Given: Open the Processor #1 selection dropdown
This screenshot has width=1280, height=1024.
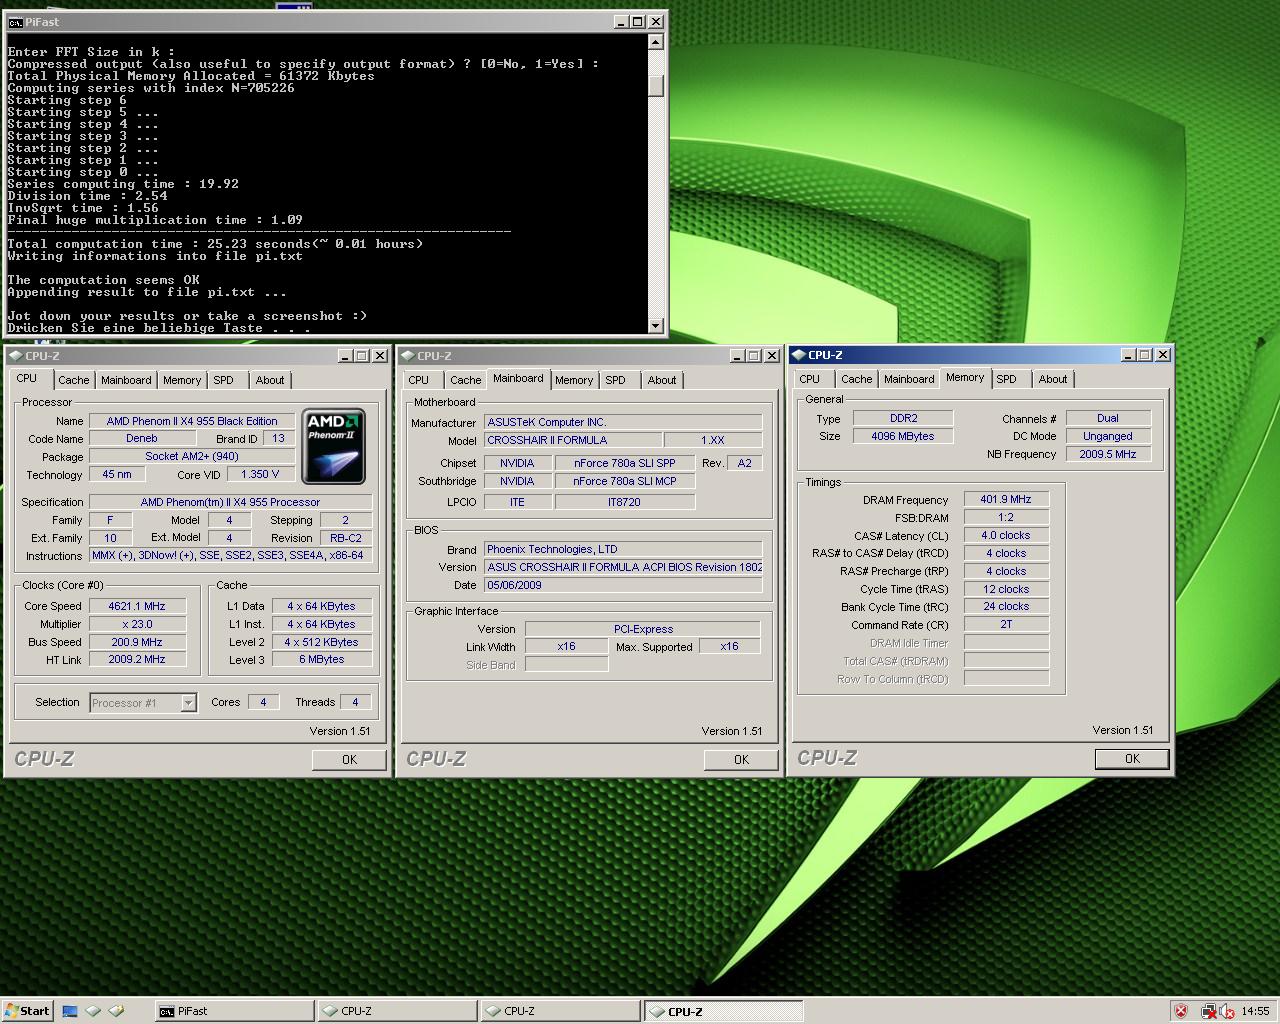Looking at the screenshot, I should [188, 703].
